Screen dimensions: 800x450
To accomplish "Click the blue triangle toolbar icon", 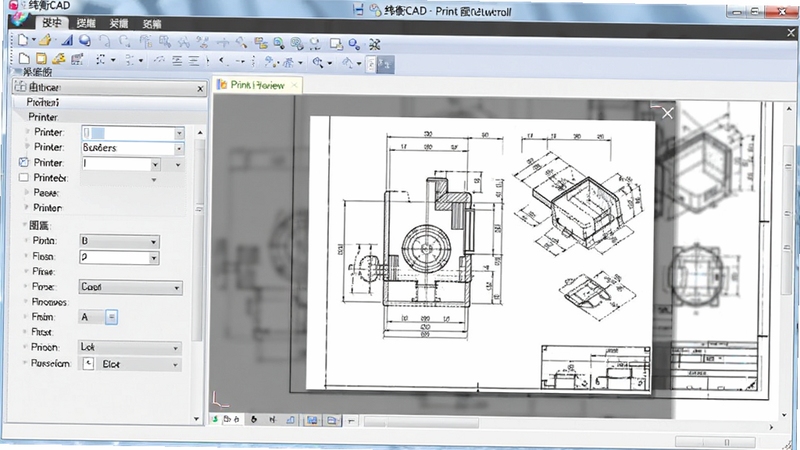I will [67, 41].
